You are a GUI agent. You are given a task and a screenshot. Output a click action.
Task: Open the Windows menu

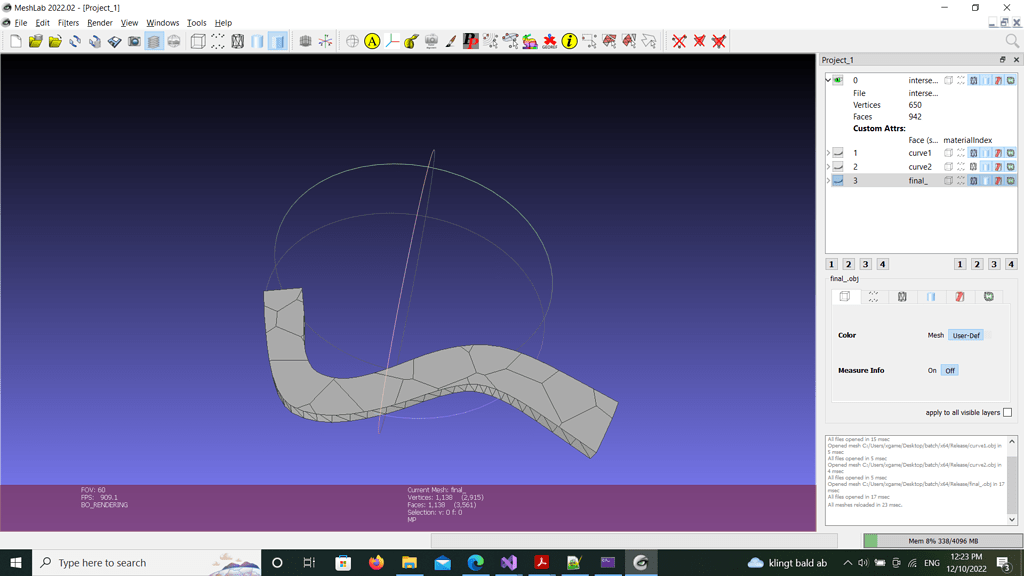163,23
